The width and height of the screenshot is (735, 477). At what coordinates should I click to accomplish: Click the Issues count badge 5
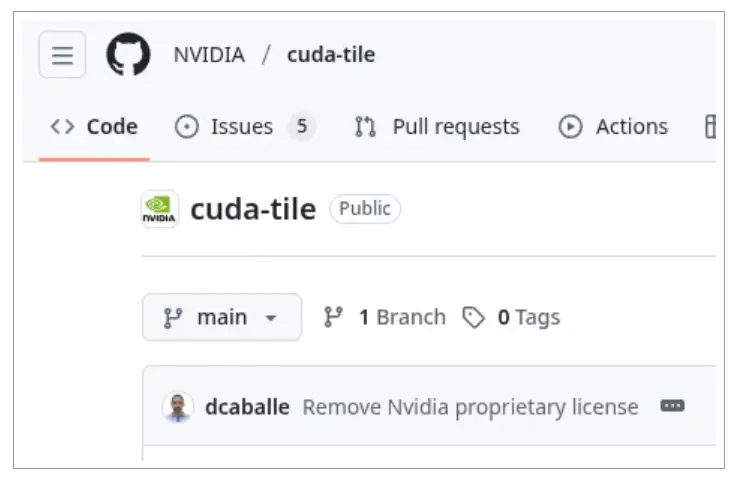pyautogui.click(x=301, y=127)
